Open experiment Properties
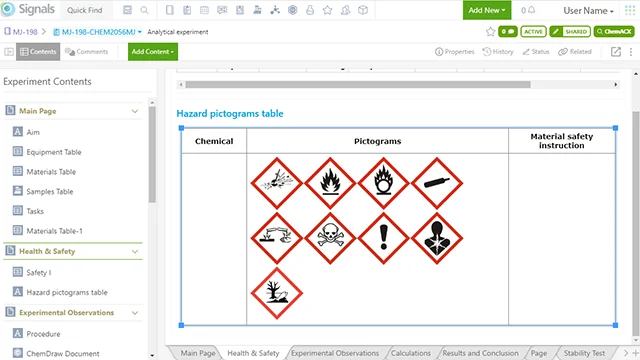This screenshot has width=640, height=360. click(455, 52)
